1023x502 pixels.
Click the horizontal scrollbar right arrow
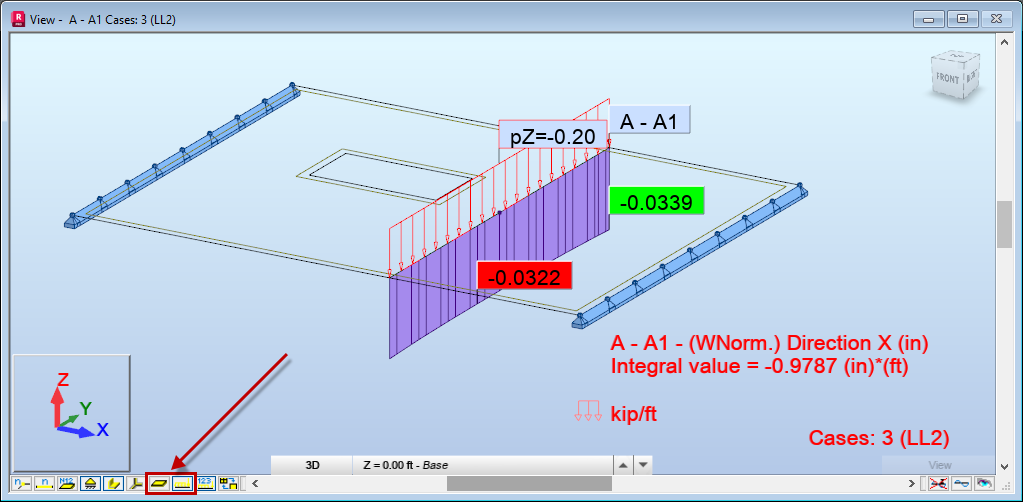(x=913, y=484)
